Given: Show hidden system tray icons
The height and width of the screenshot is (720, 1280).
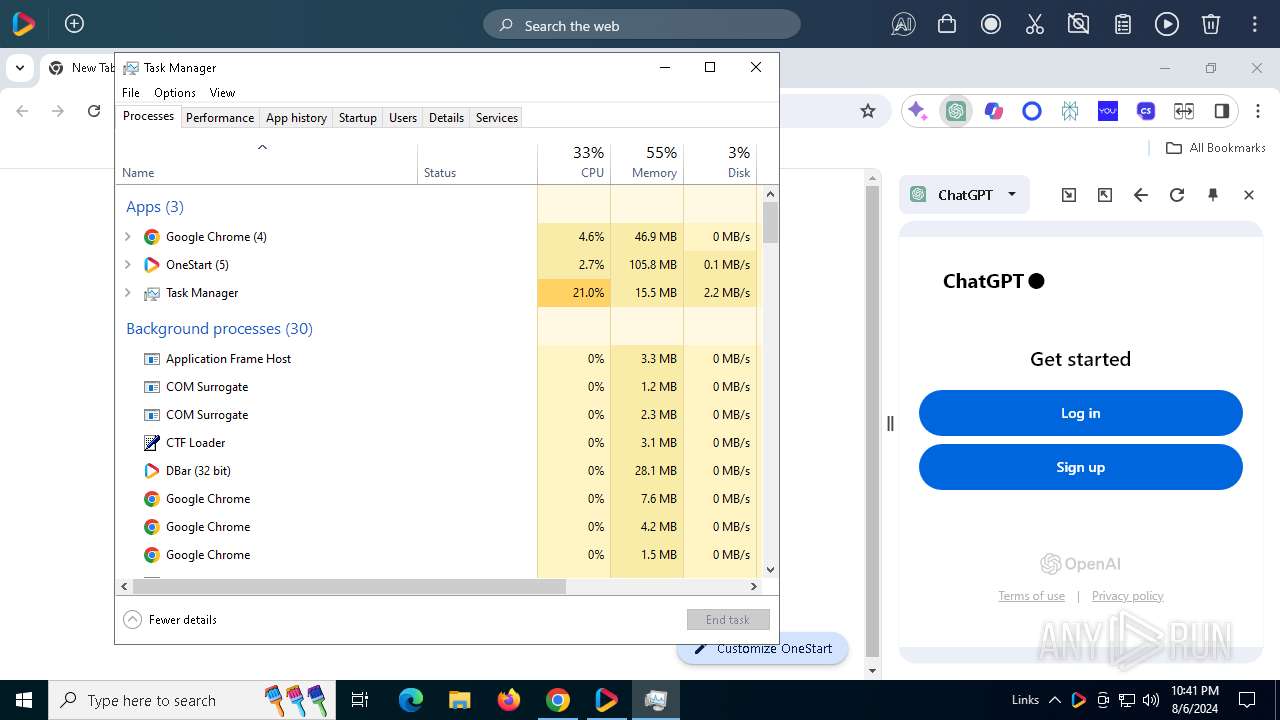Looking at the screenshot, I should click(x=1055, y=700).
